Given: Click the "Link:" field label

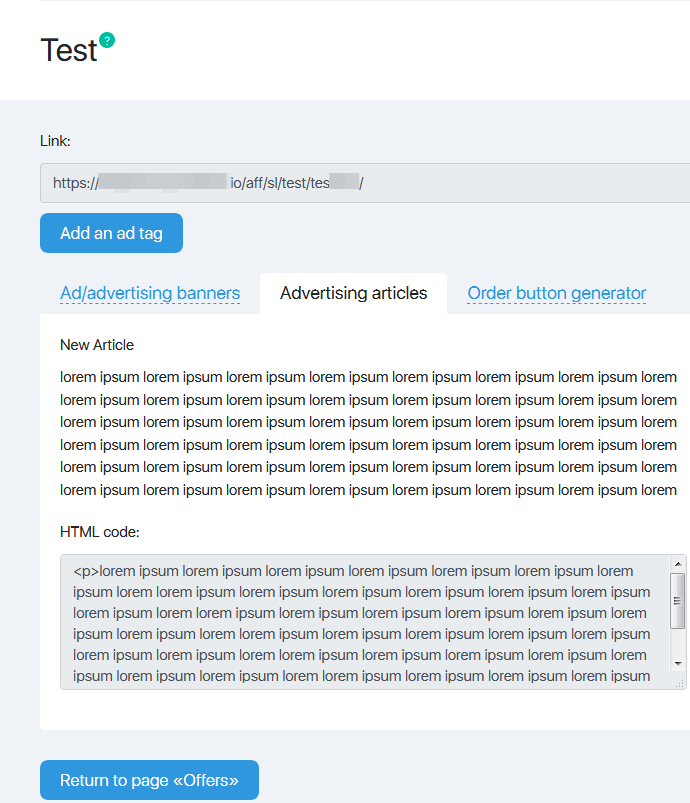Looking at the screenshot, I should (55, 141).
